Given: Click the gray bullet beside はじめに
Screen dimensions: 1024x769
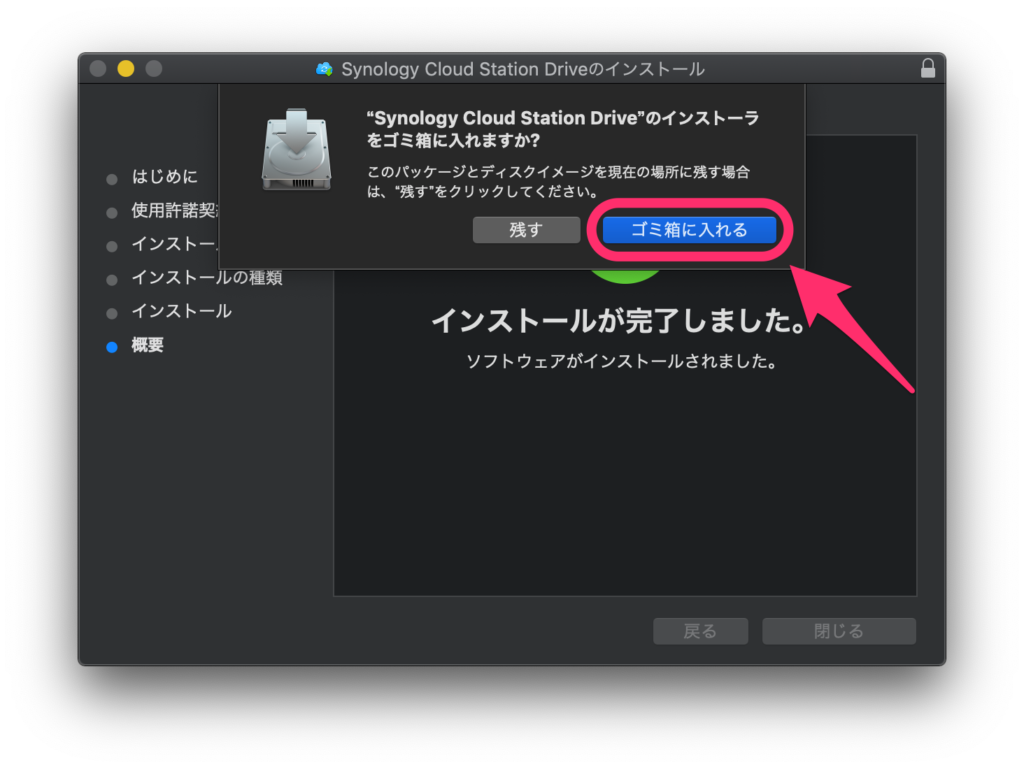Looking at the screenshot, I should click(112, 179).
